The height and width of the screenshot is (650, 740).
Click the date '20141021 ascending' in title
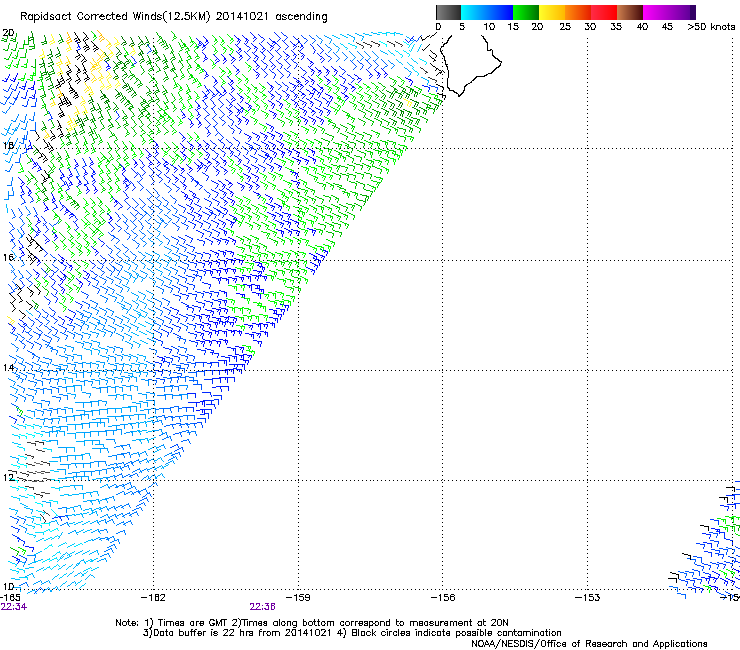click(271, 17)
